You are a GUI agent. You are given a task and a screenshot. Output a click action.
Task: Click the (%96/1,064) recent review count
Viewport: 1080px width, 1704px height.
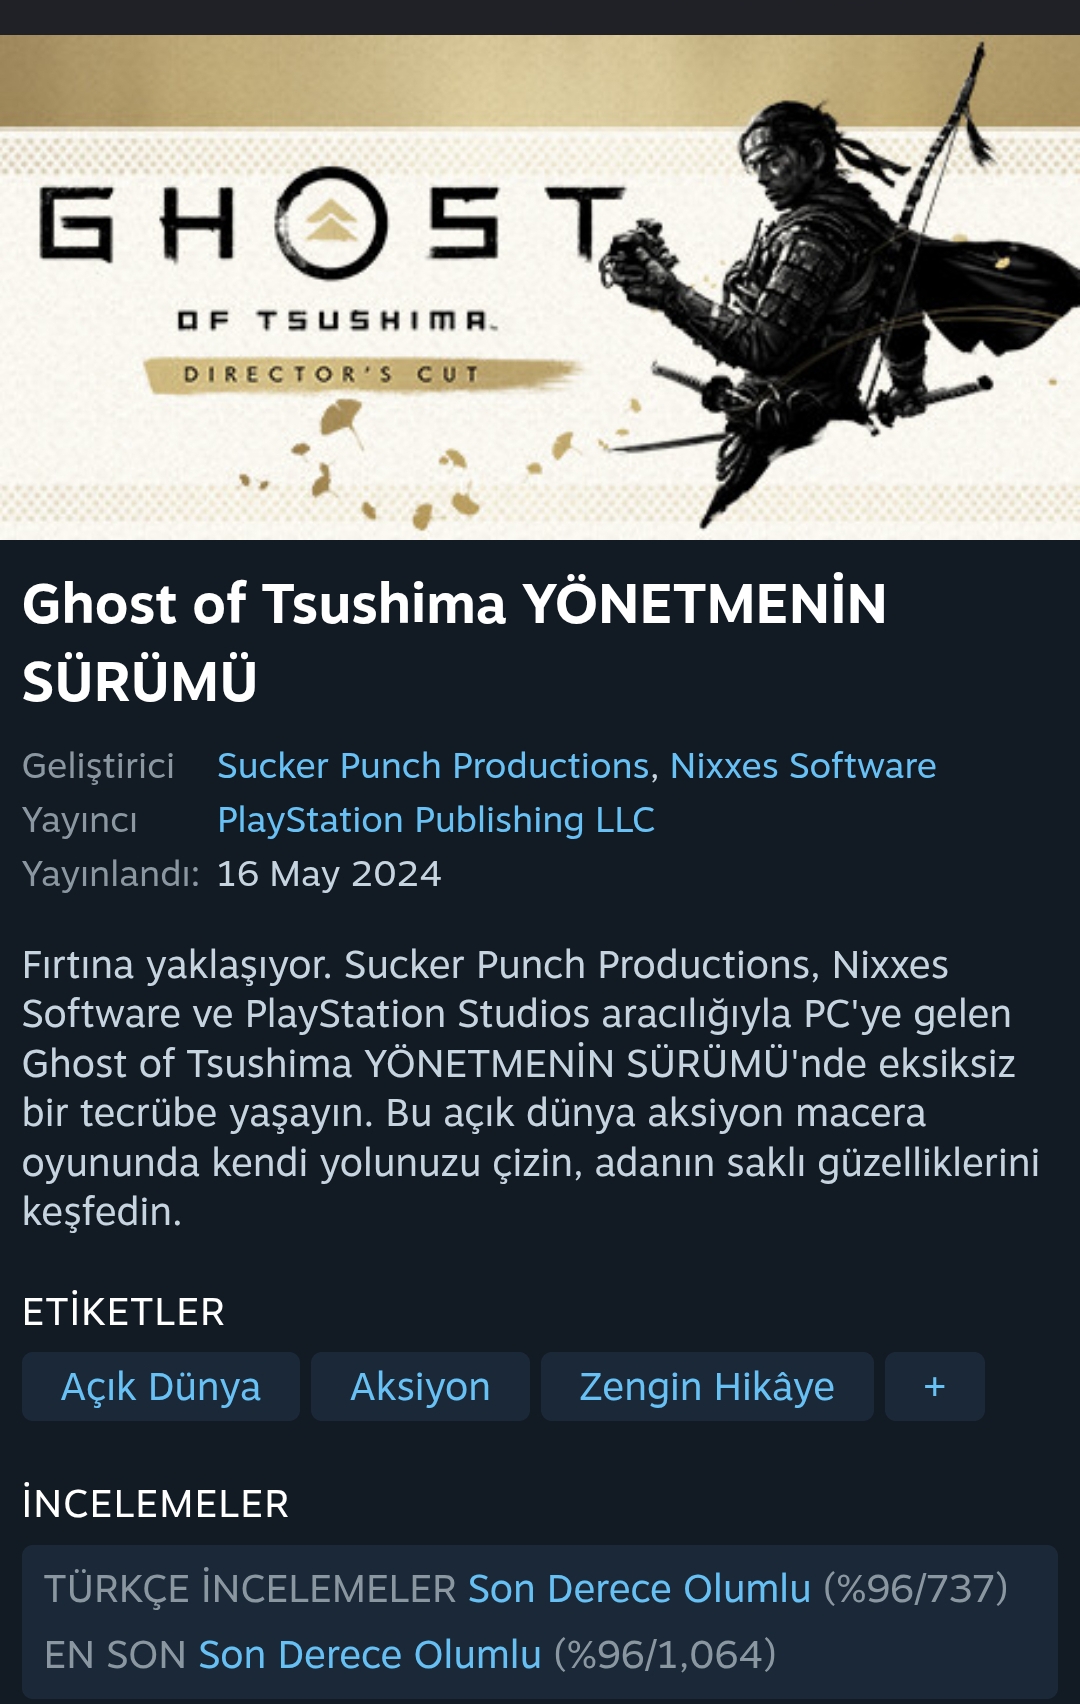tap(665, 1655)
